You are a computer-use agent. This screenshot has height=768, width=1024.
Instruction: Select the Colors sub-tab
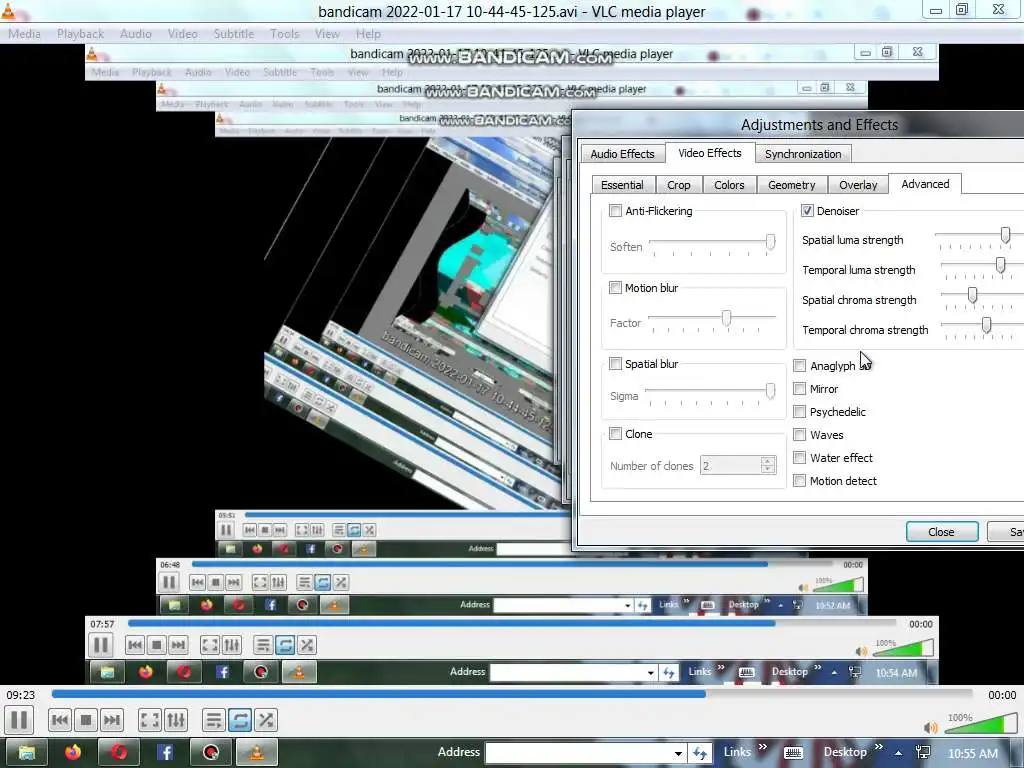click(729, 185)
